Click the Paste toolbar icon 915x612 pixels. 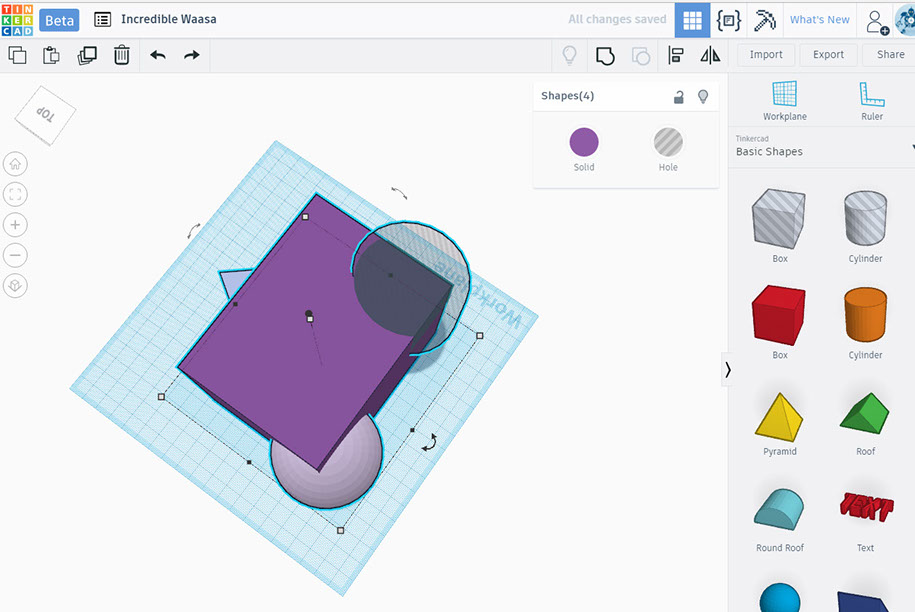(51, 55)
